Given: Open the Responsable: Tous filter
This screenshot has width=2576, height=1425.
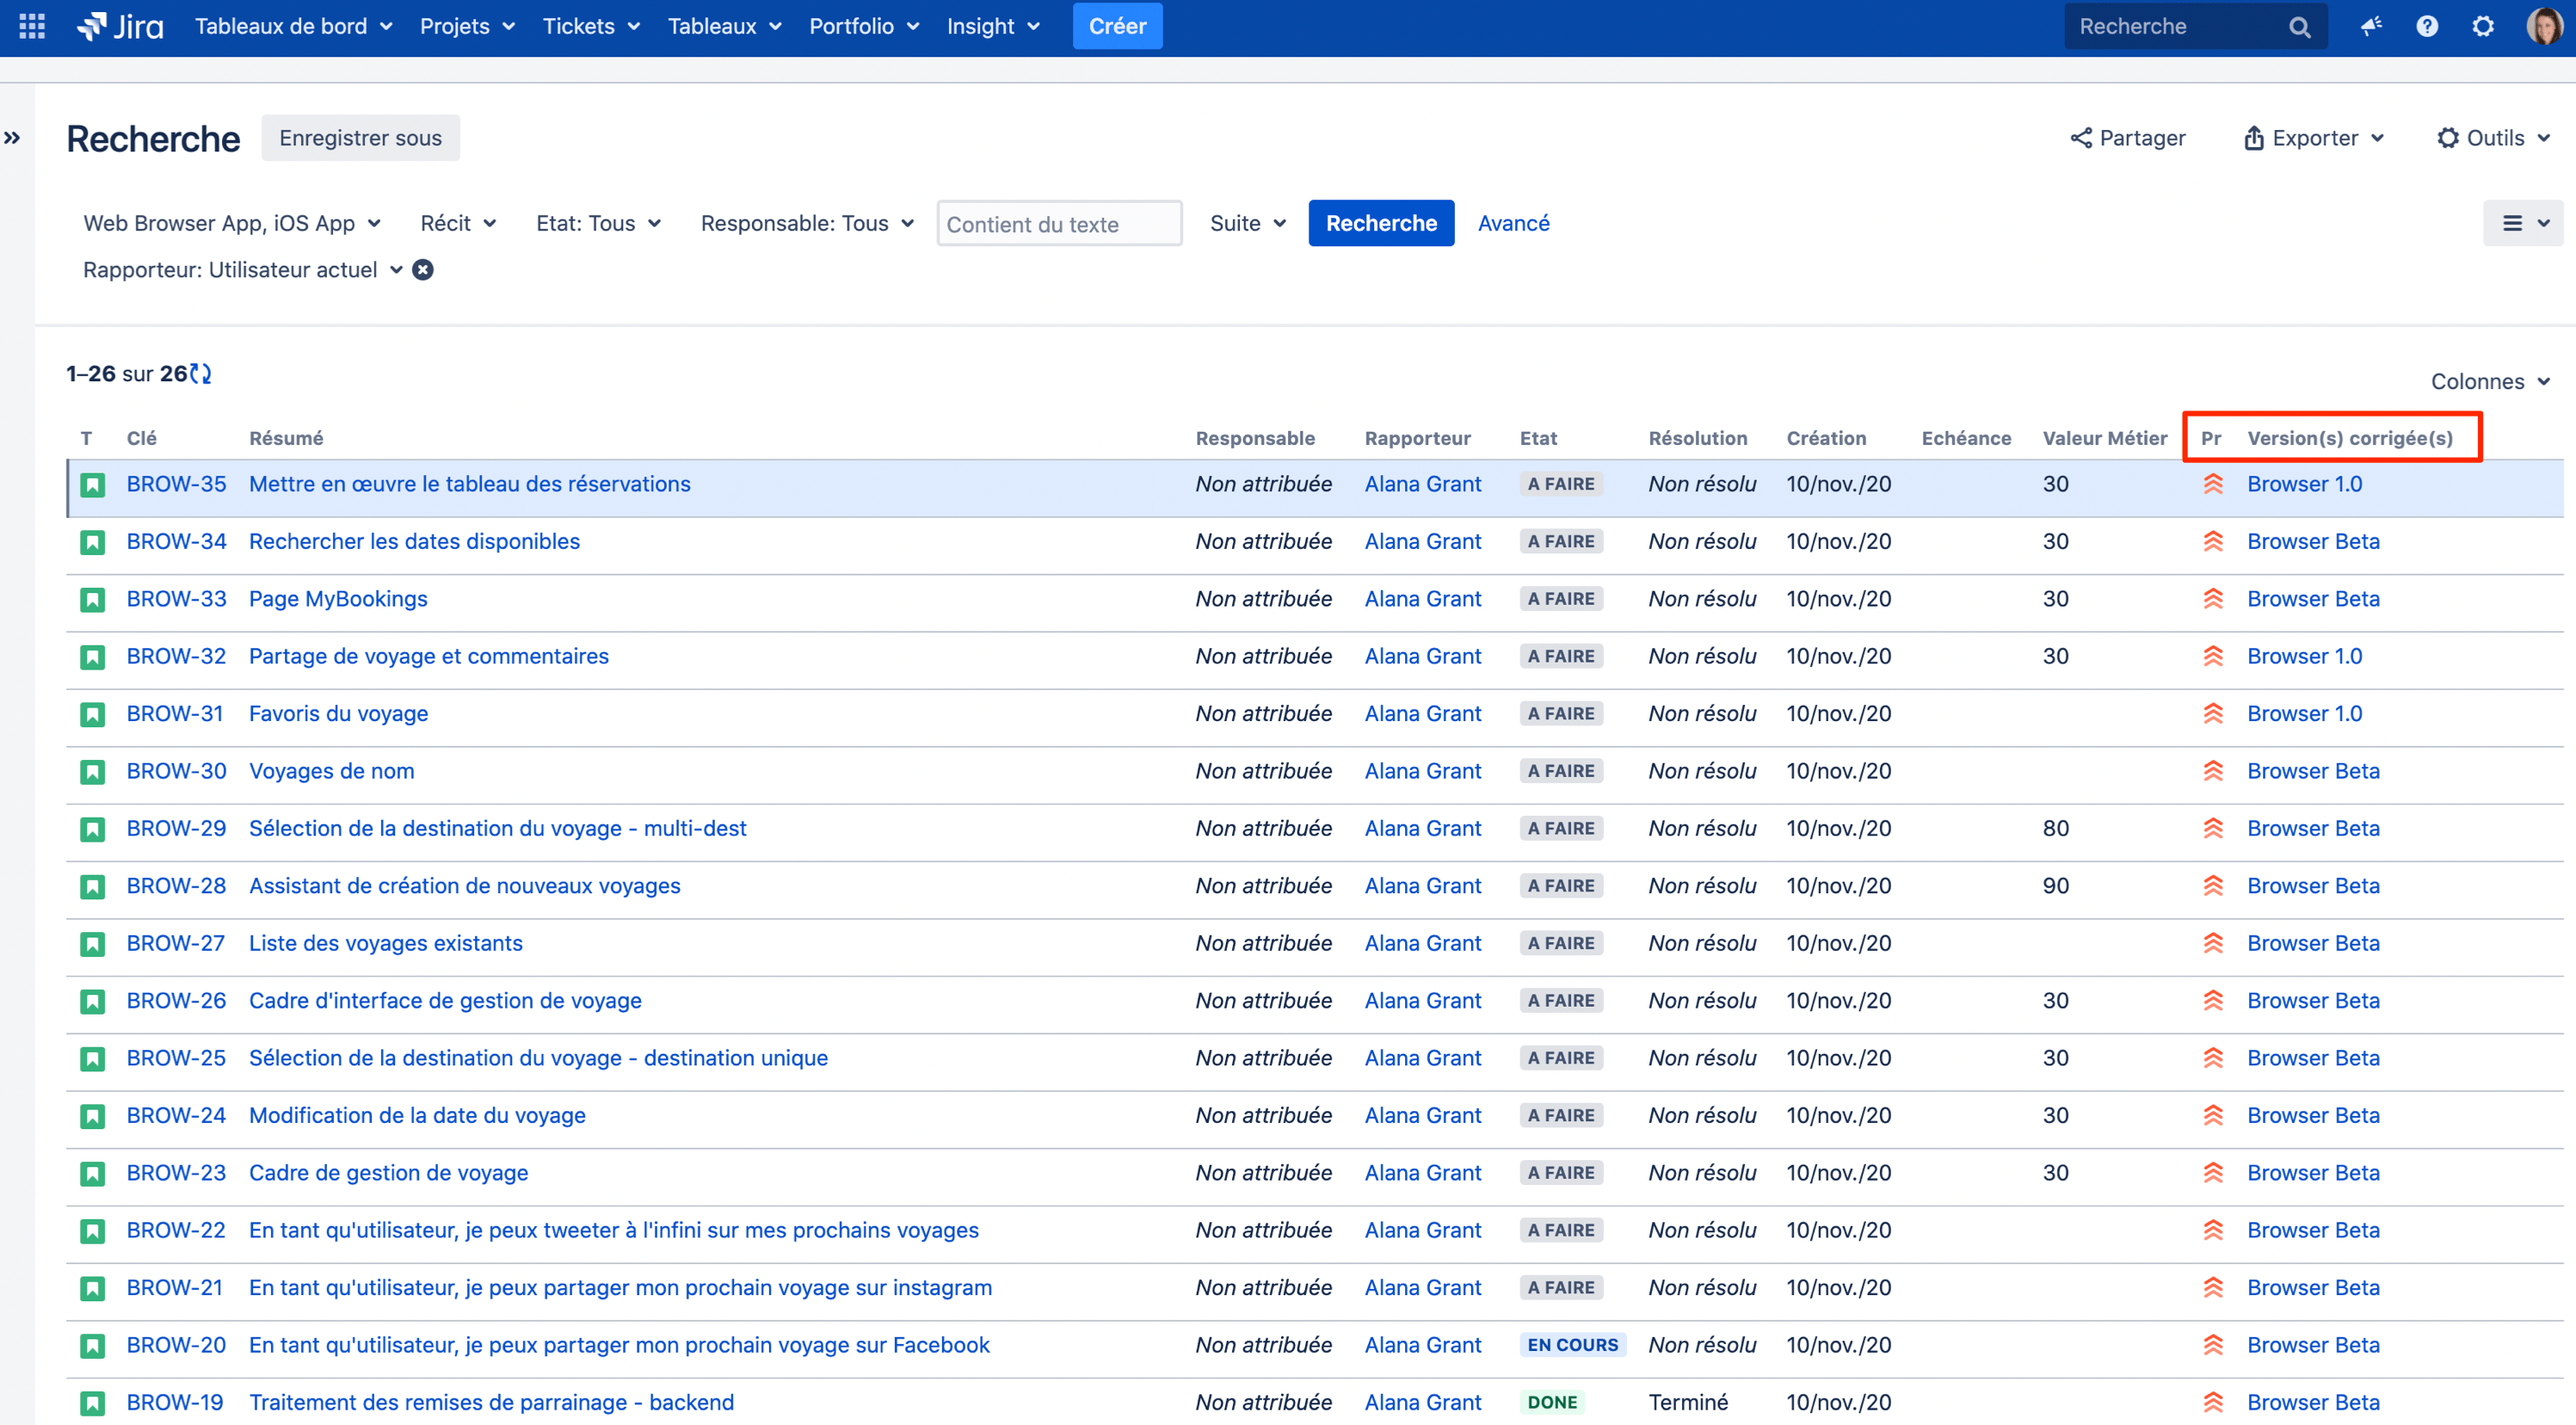Looking at the screenshot, I should click(806, 223).
